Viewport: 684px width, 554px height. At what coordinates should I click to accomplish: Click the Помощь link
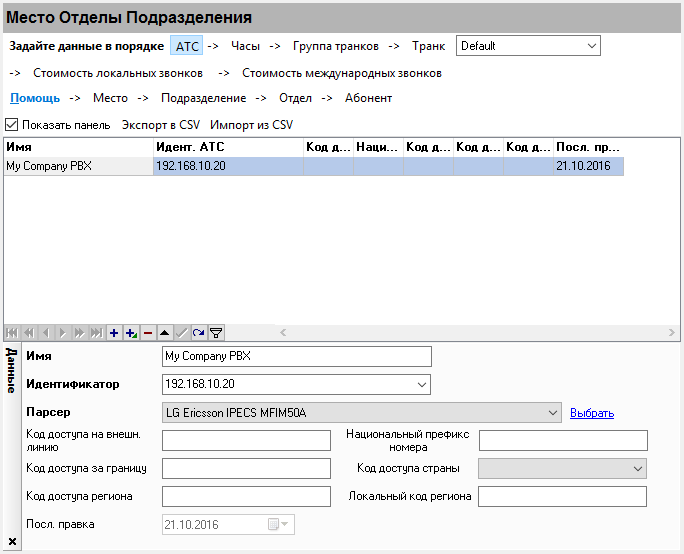(35, 98)
